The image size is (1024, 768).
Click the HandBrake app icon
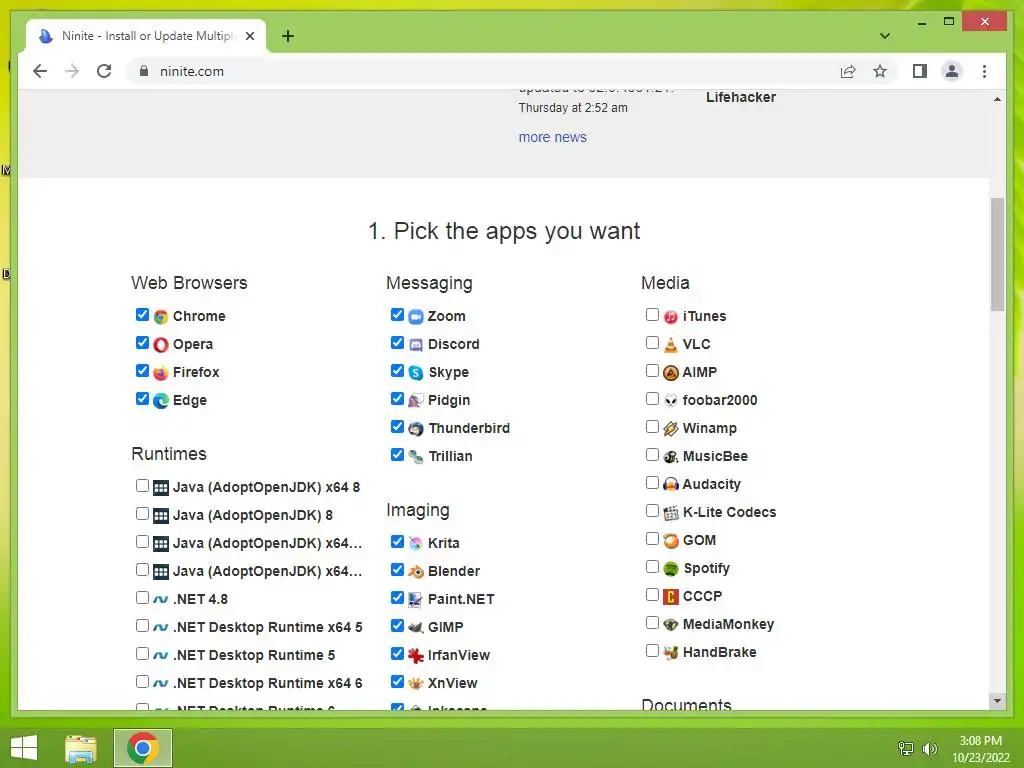671,652
